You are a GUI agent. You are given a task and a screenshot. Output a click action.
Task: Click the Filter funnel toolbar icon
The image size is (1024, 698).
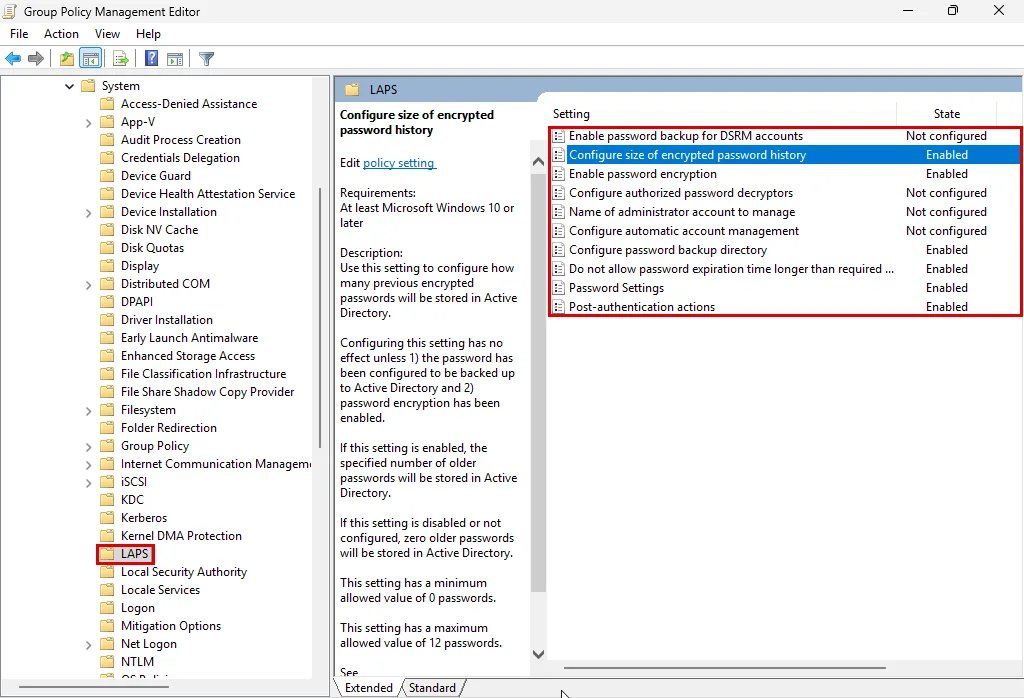[206, 59]
